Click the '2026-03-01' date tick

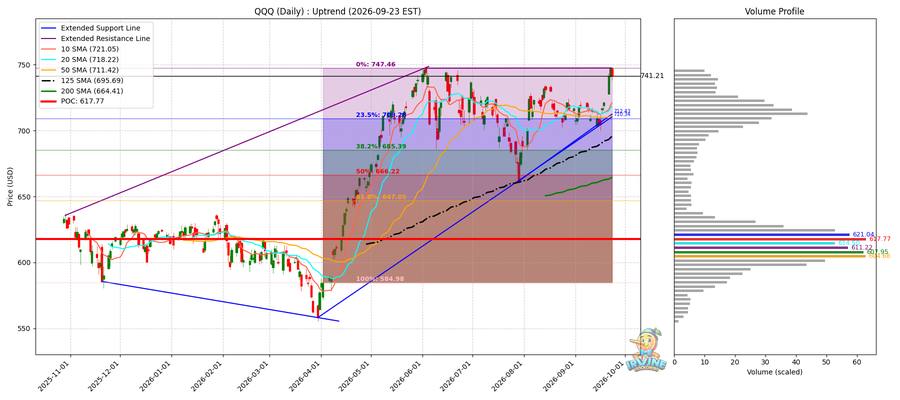(255, 374)
